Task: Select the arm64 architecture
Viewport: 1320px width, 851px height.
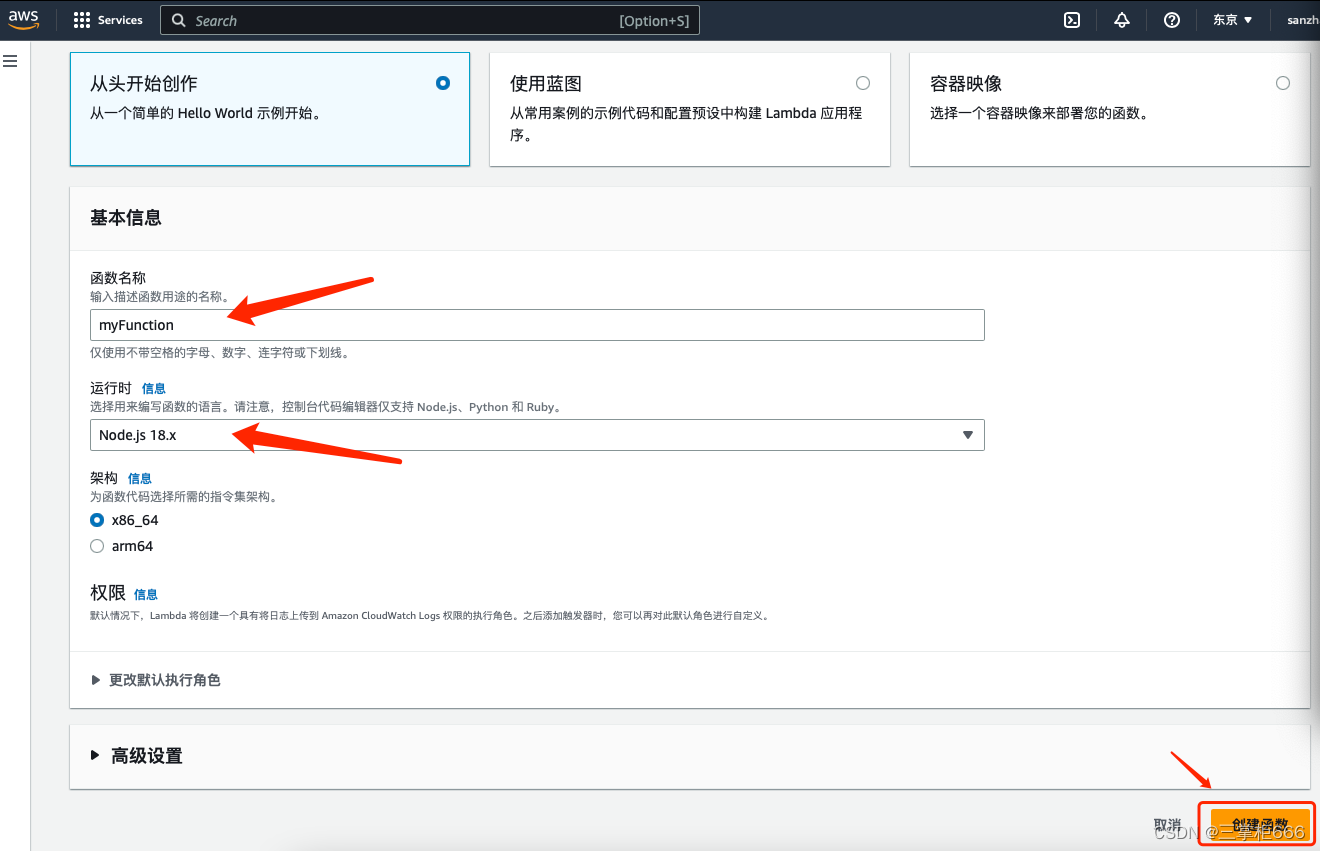Action: pyautogui.click(x=97, y=546)
